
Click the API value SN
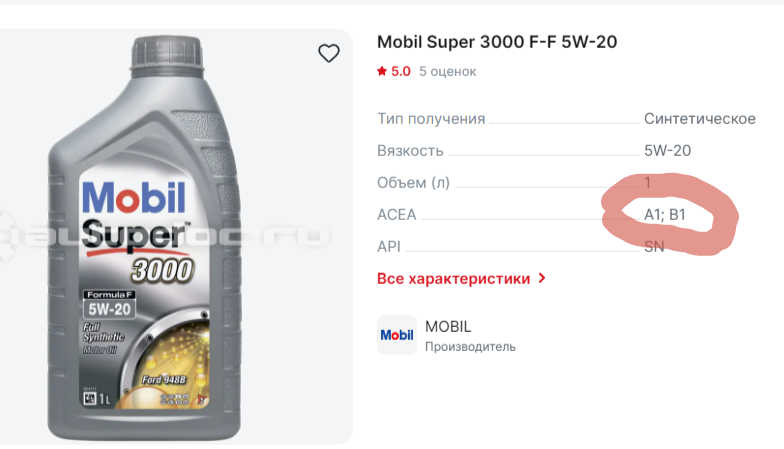tap(654, 247)
